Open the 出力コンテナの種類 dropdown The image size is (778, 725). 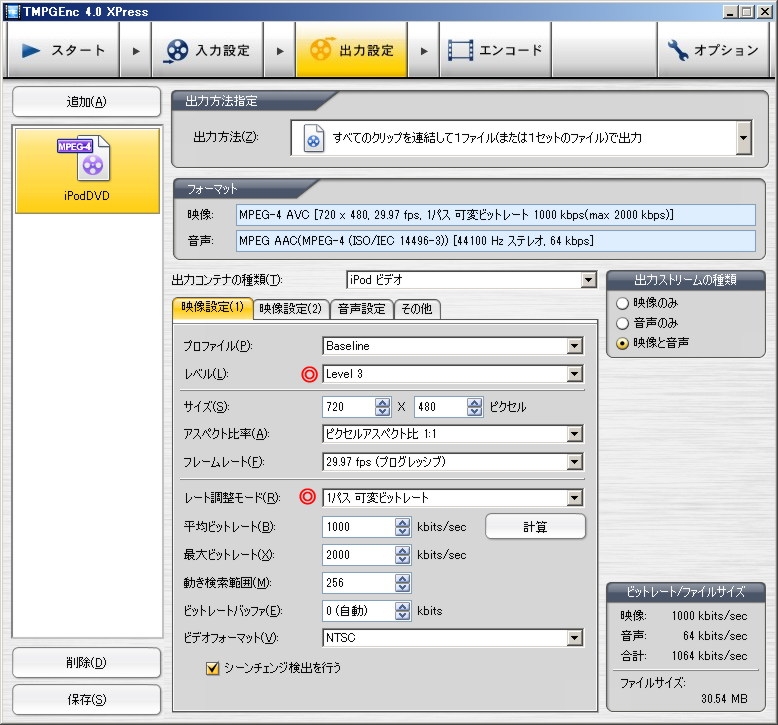(588, 280)
